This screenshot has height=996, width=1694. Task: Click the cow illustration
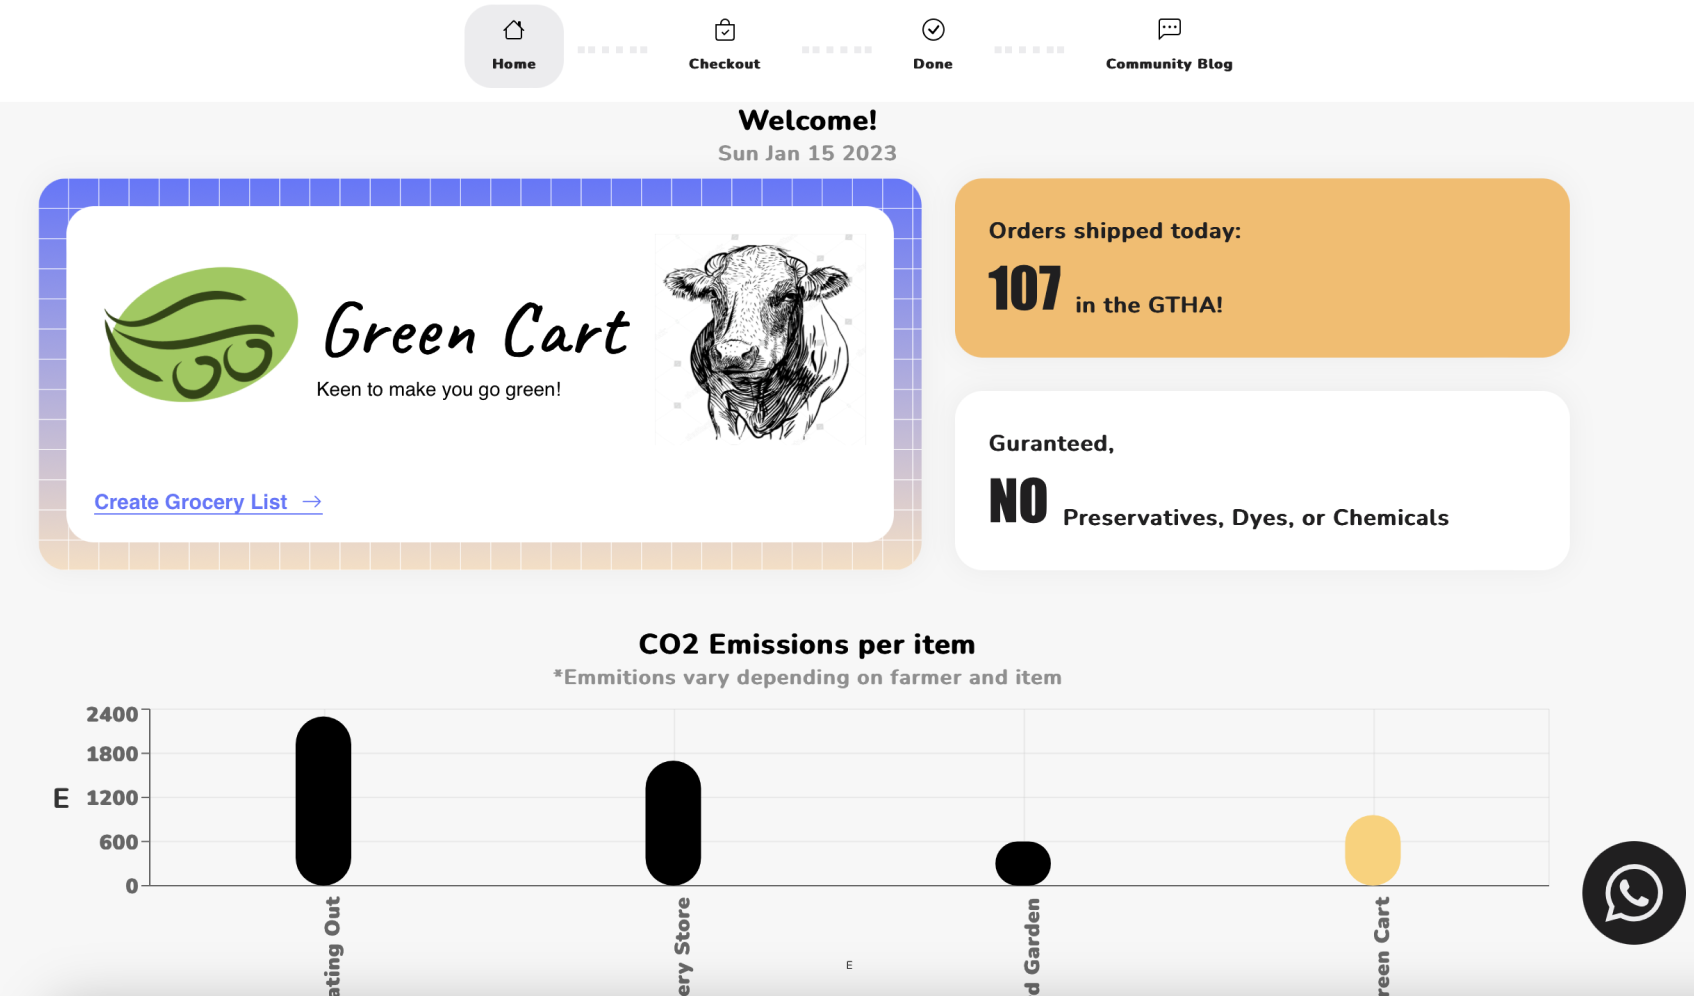pyautogui.click(x=760, y=337)
